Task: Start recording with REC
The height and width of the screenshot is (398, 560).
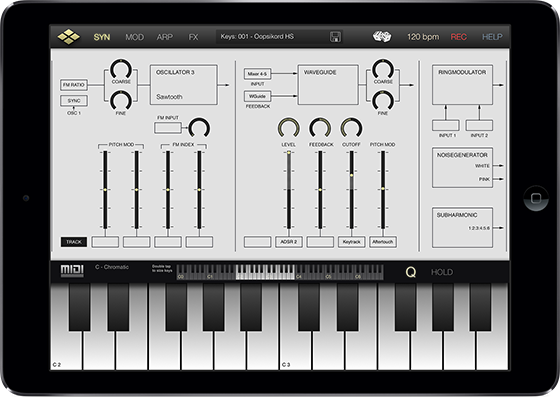Action: pyautogui.click(x=458, y=37)
